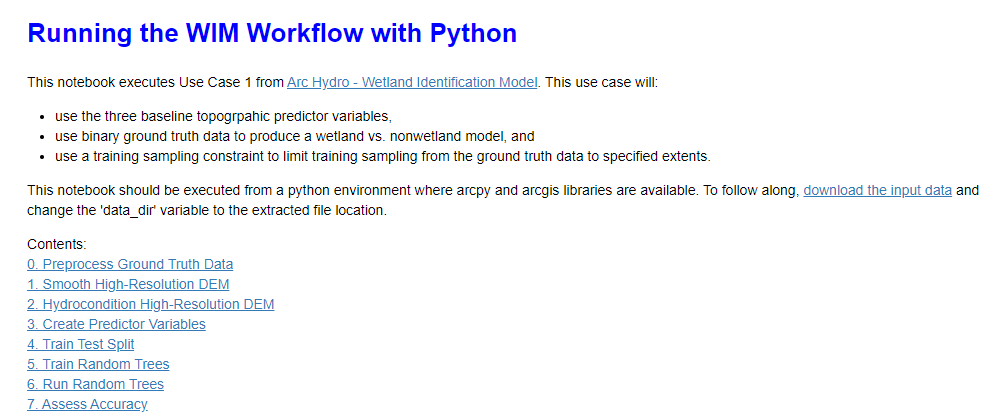
Task: Jump to Preprocess Ground Truth Data section
Action: [130, 264]
